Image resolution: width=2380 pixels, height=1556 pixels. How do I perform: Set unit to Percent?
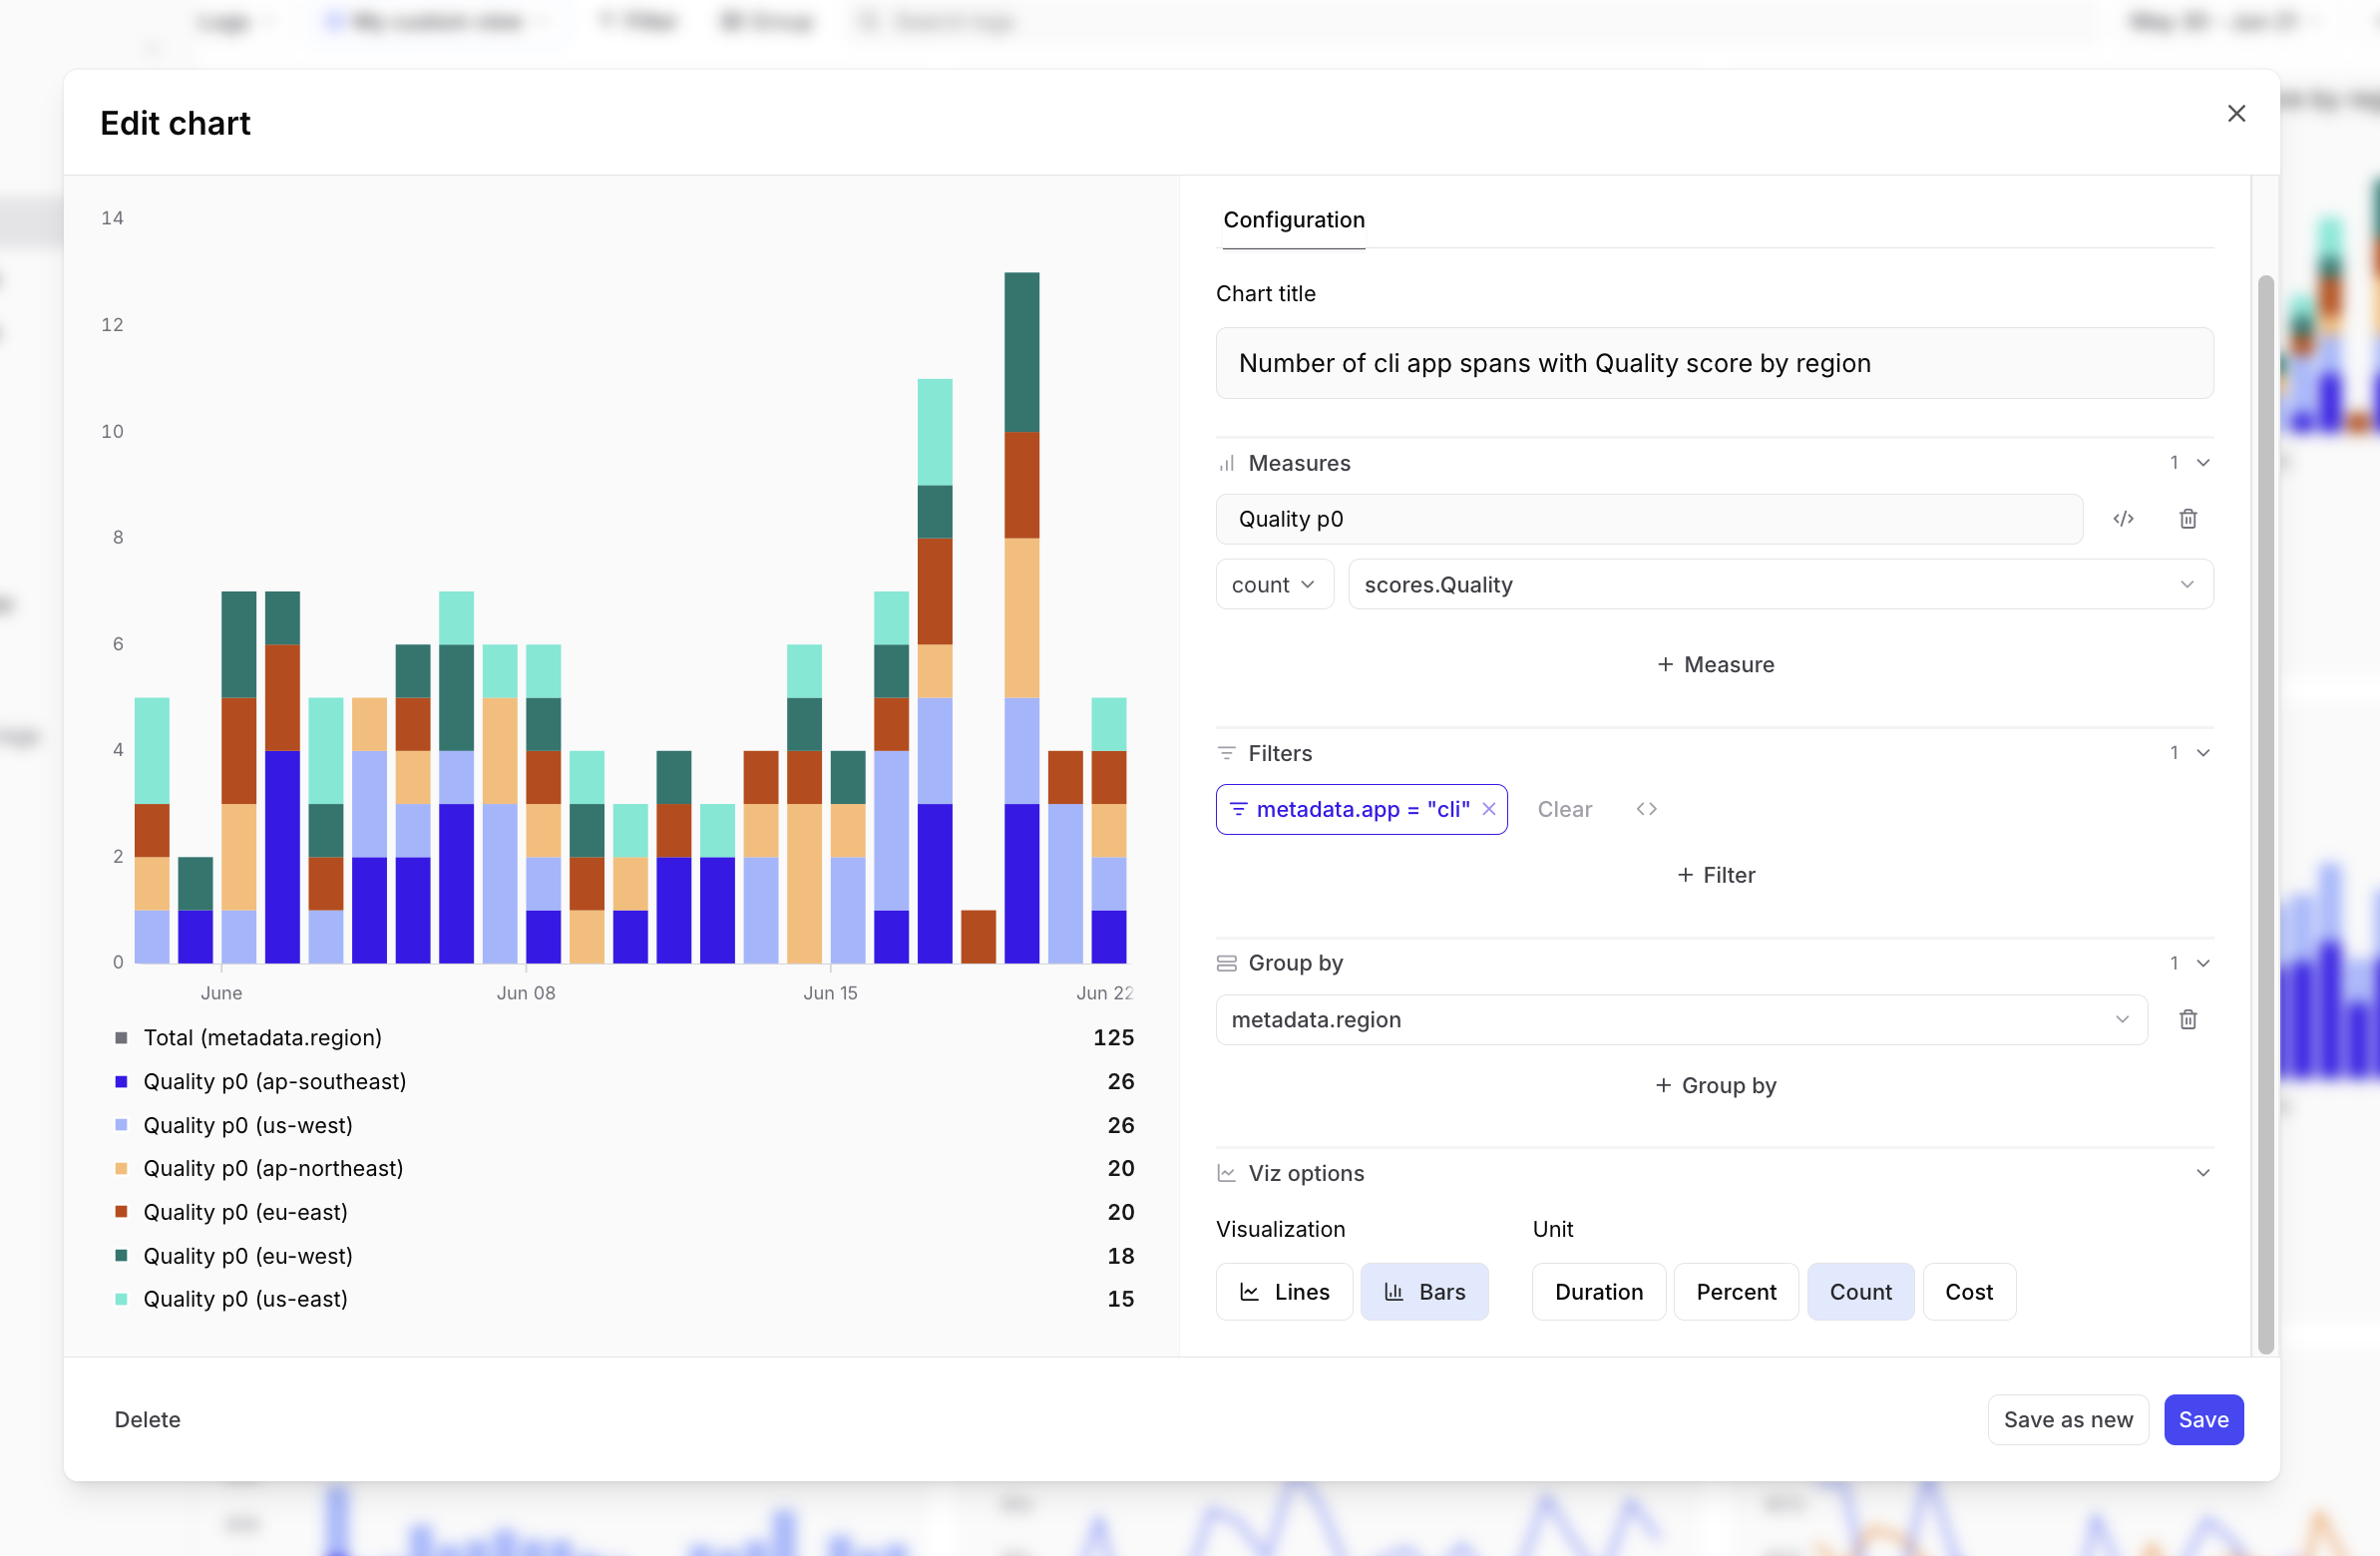[x=1735, y=1292]
